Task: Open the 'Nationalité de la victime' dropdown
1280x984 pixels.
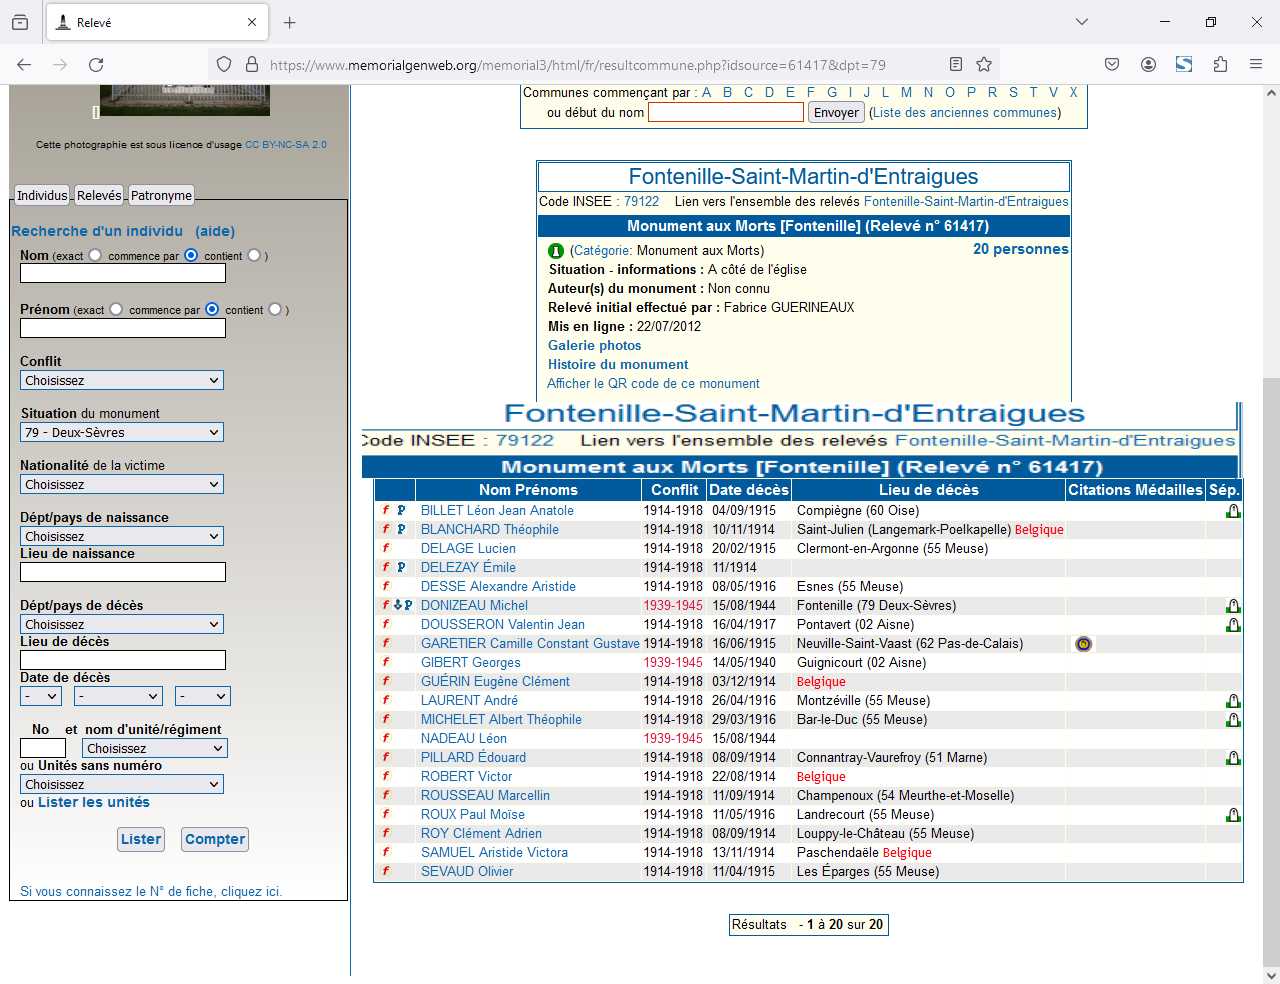Action: [x=122, y=485]
